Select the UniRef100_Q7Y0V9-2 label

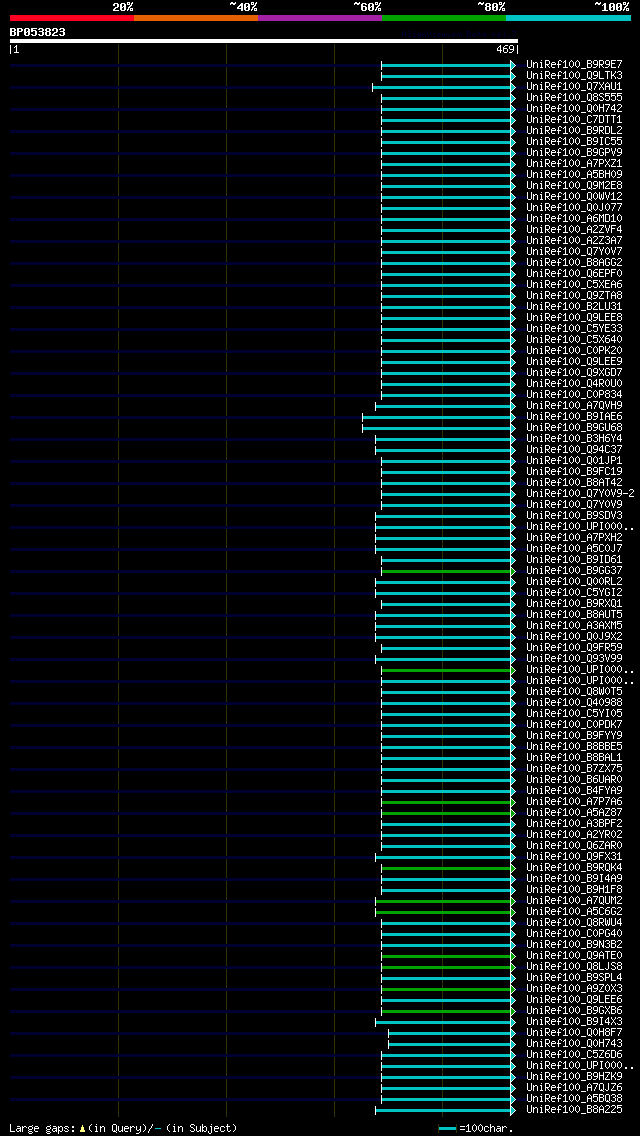(581, 493)
